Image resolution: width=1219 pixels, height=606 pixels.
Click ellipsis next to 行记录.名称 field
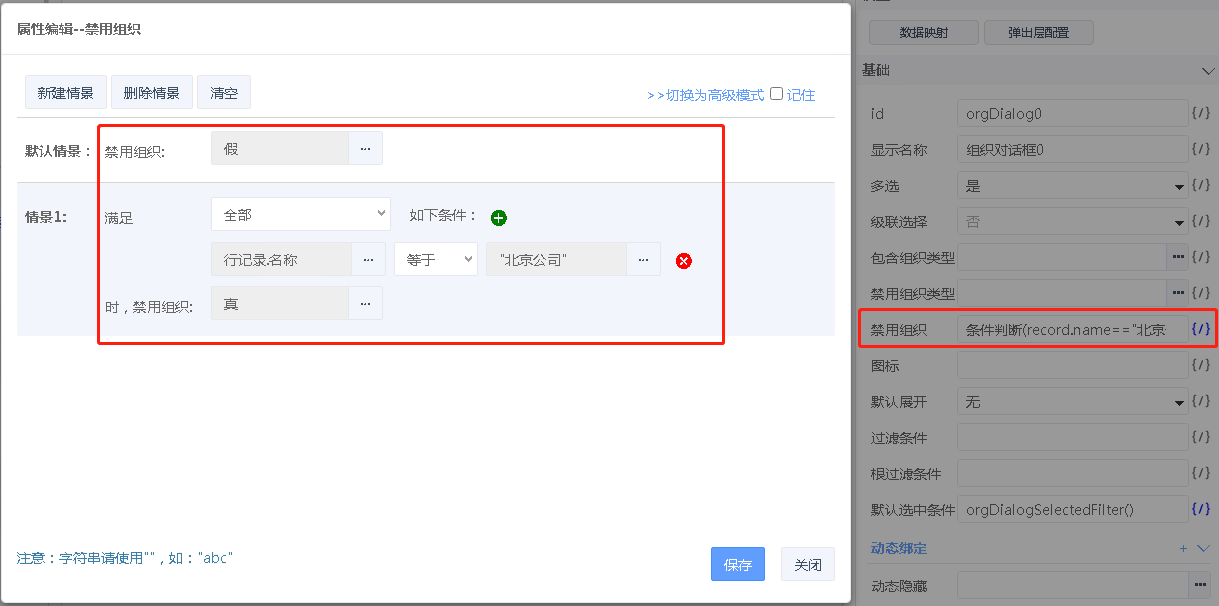point(367,260)
